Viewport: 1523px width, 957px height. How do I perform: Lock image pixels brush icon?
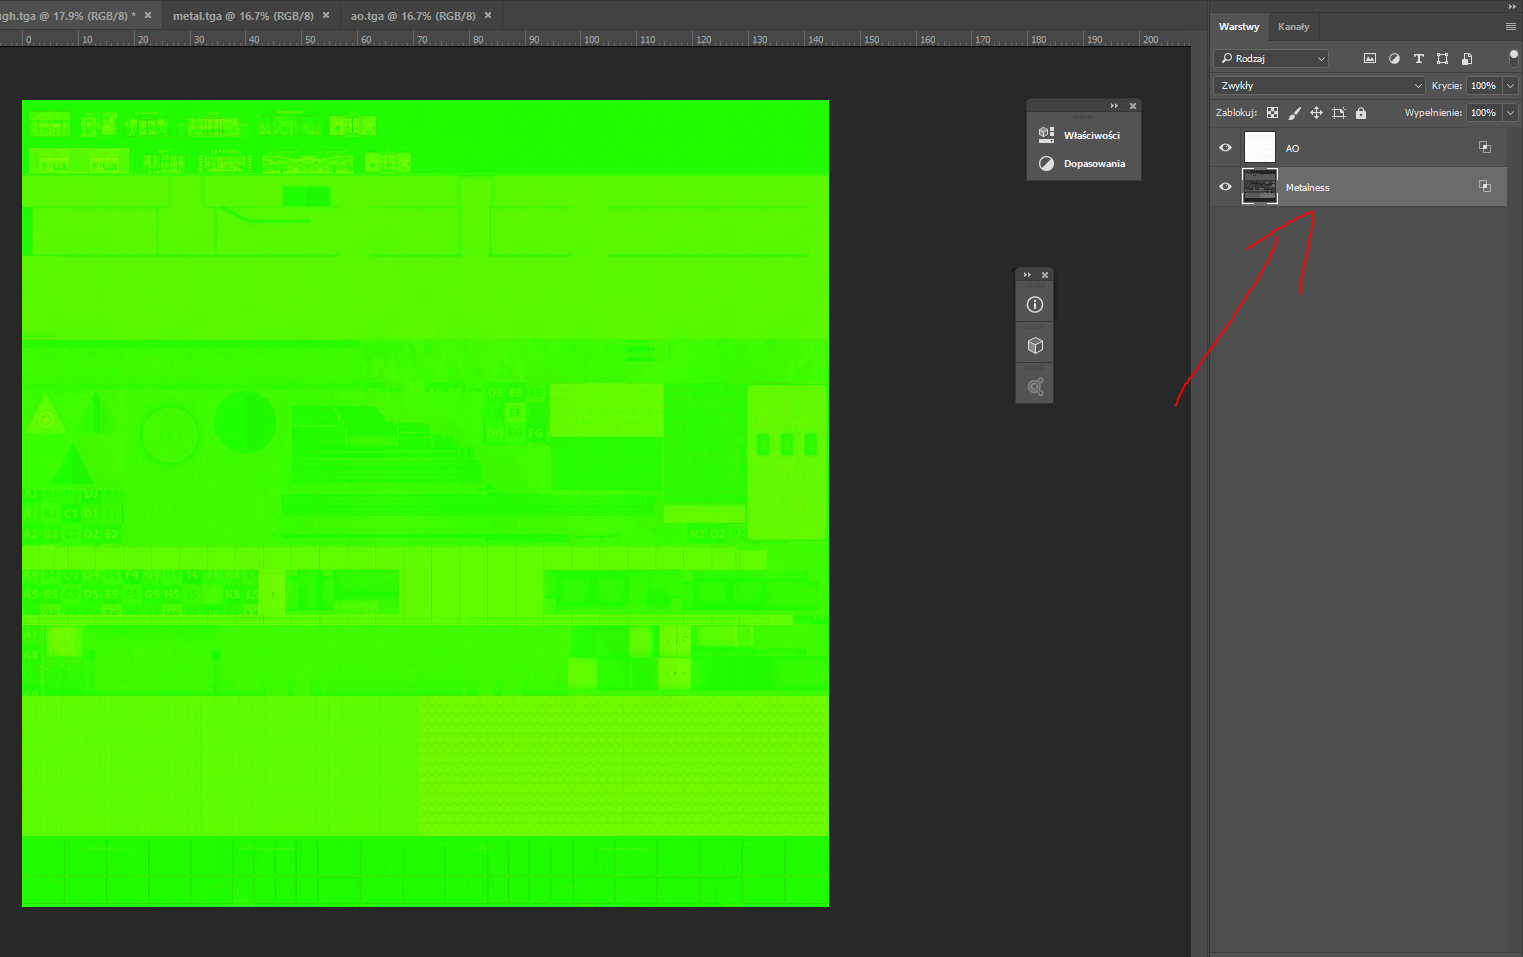[1294, 113]
